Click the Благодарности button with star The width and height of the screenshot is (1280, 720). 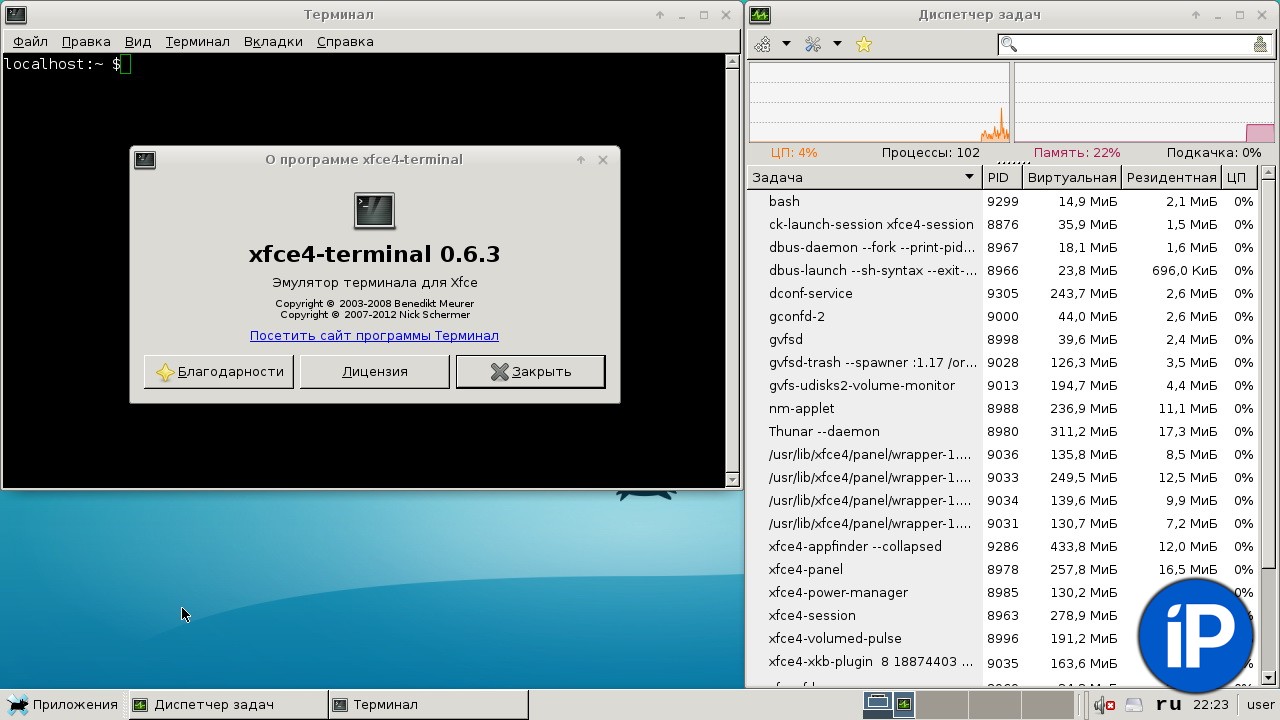coord(219,371)
